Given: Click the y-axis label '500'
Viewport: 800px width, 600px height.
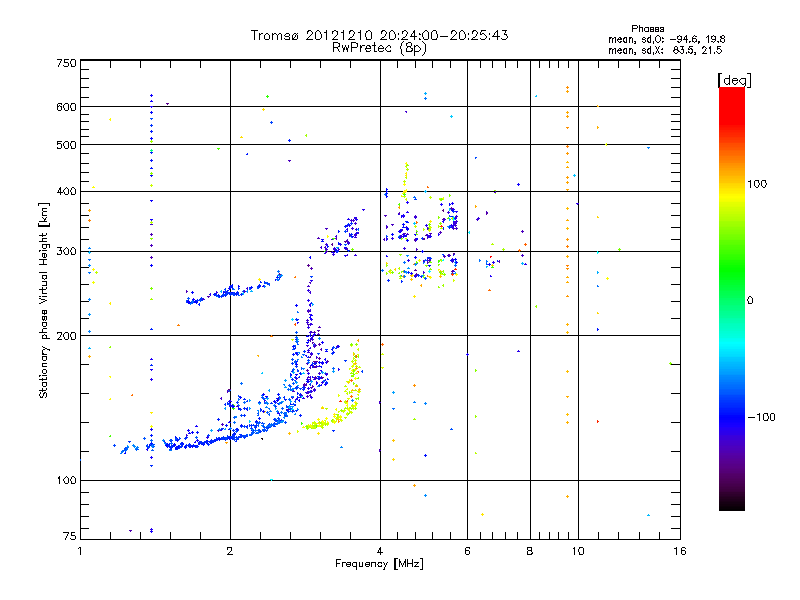Looking at the screenshot, I should (67, 145).
